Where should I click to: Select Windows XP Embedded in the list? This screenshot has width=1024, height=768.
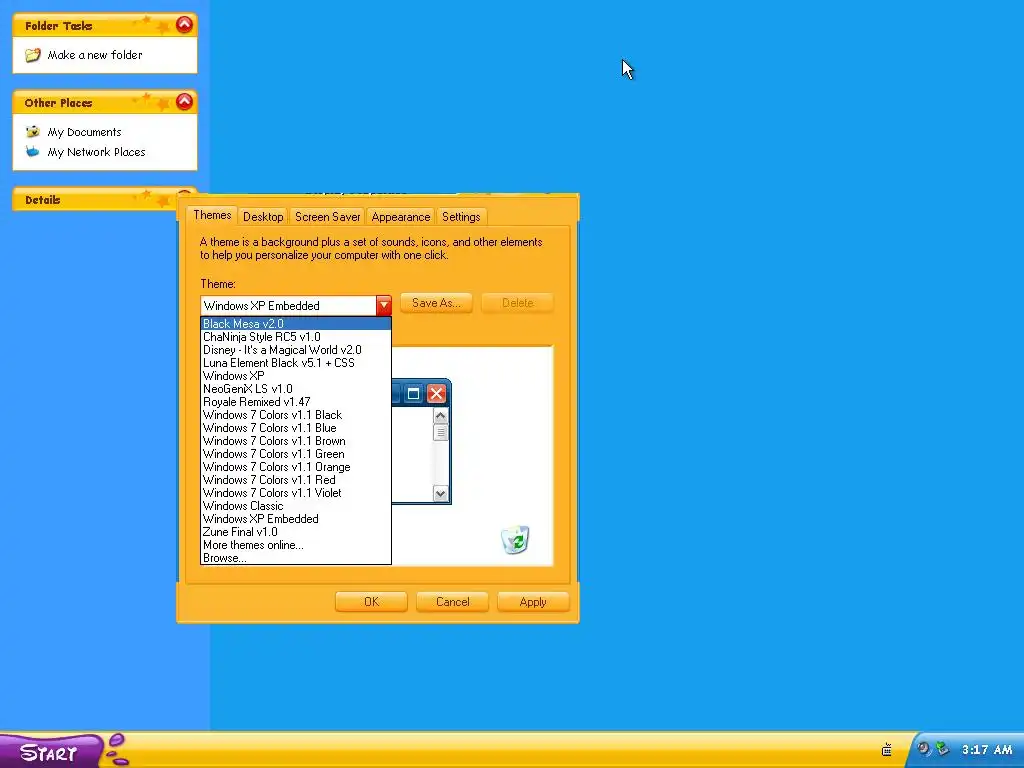(x=296, y=519)
